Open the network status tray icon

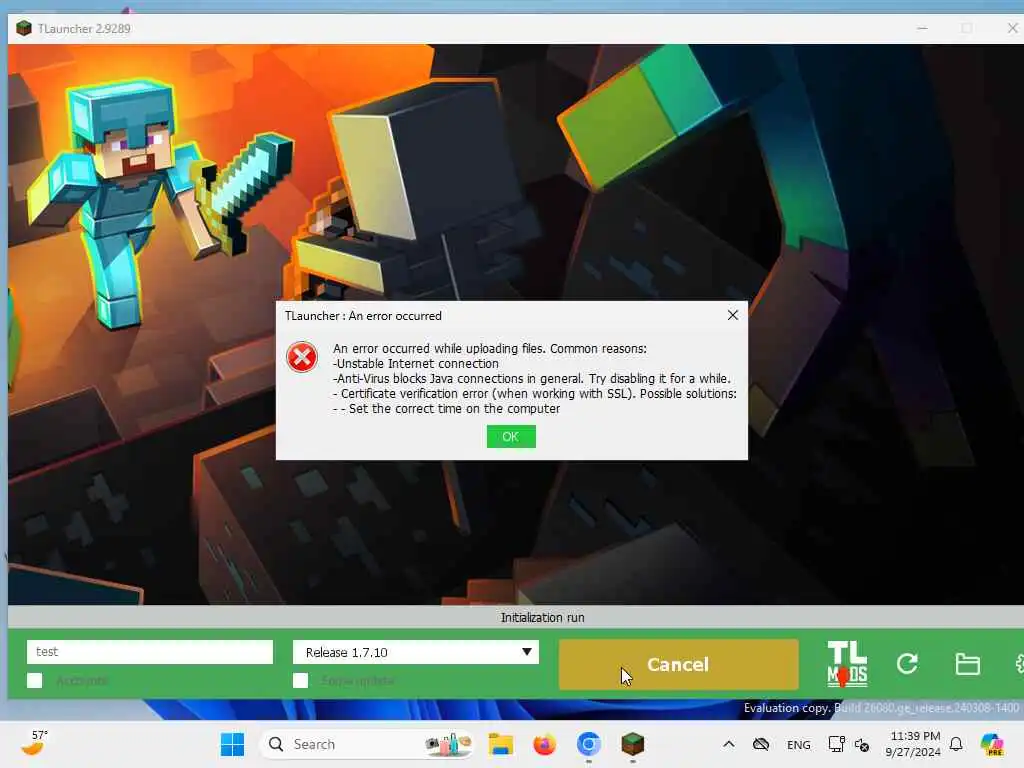pyautogui.click(x=836, y=744)
